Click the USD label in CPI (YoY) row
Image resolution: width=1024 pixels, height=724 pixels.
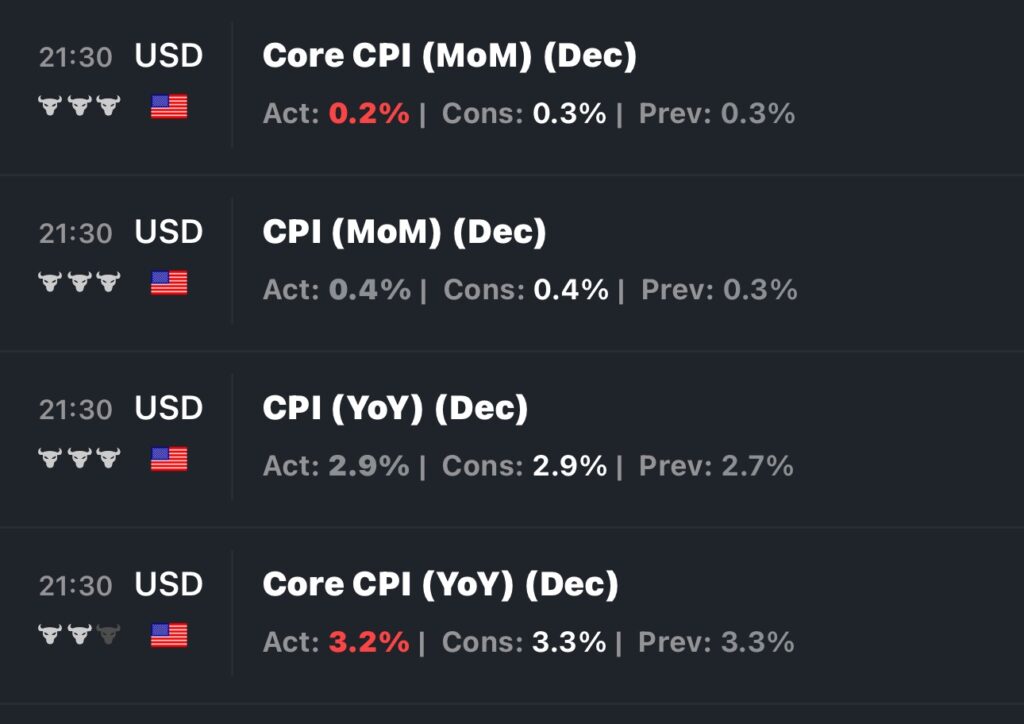coord(168,408)
